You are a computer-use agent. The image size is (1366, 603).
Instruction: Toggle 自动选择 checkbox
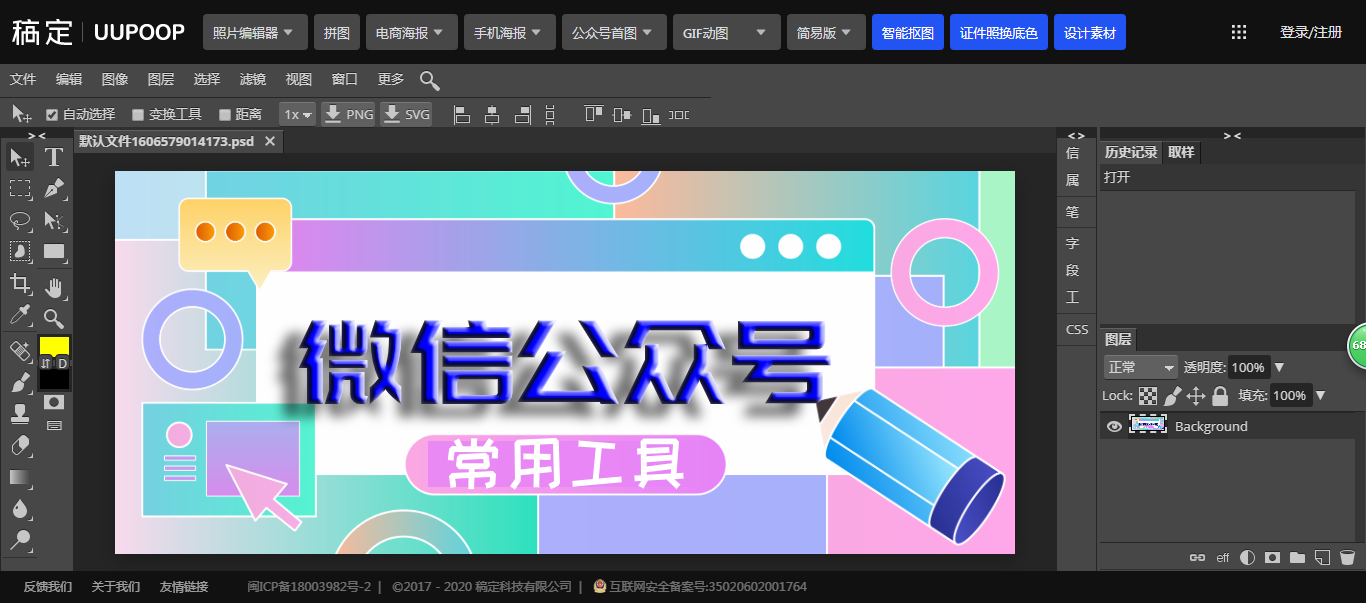[52, 114]
